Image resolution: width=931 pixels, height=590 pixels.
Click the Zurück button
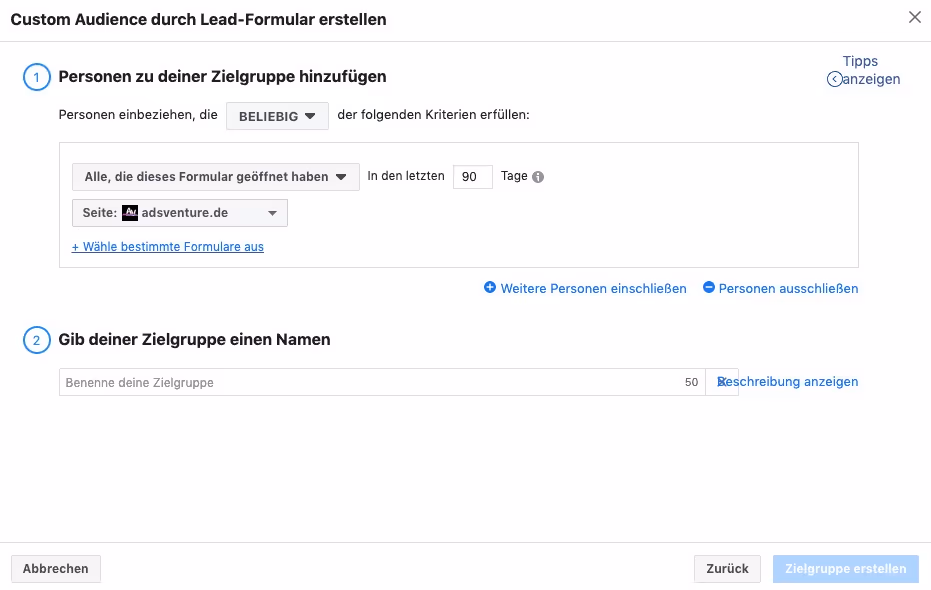coord(727,569)
